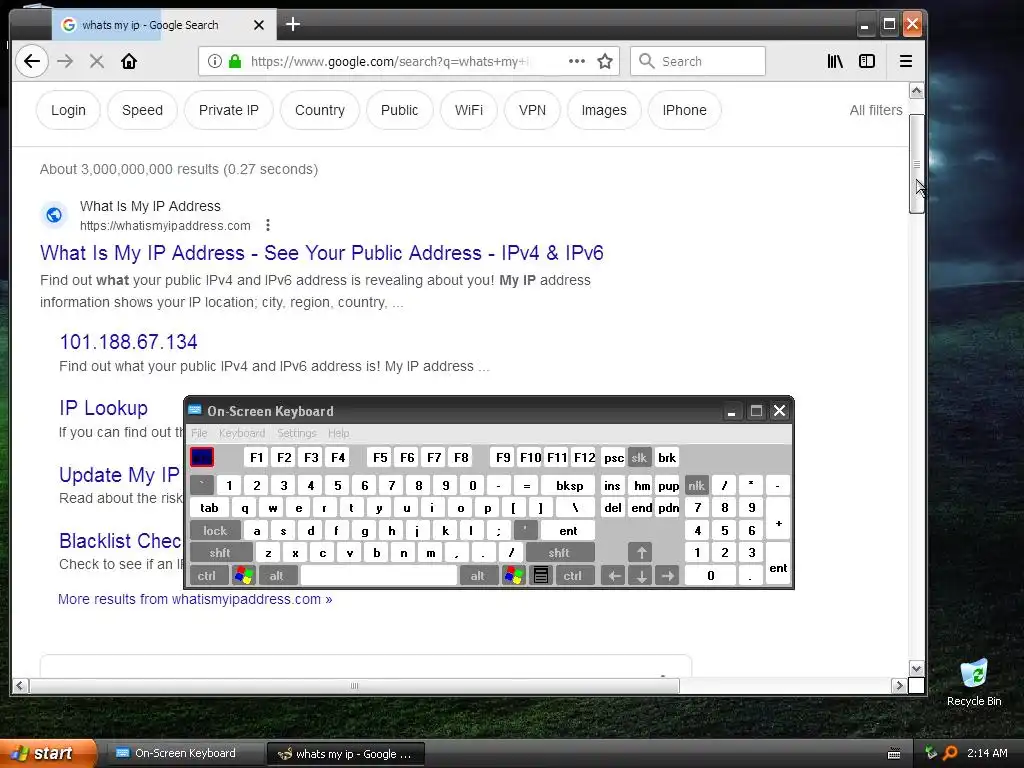The height and width of the screenshot is (768, 1024).
Task: Click the psc print screen key
Action: click(x=613, y=457)
